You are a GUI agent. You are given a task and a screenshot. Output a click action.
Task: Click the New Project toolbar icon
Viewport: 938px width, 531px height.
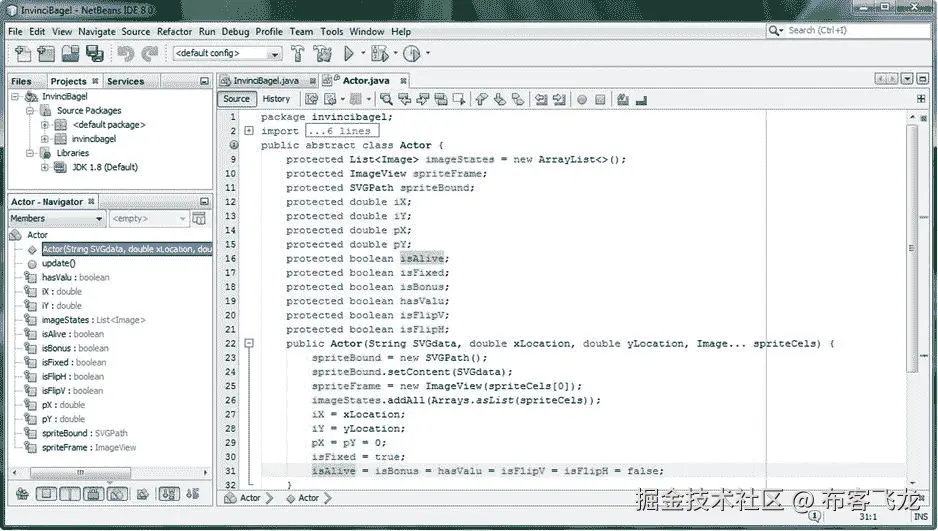46,53
